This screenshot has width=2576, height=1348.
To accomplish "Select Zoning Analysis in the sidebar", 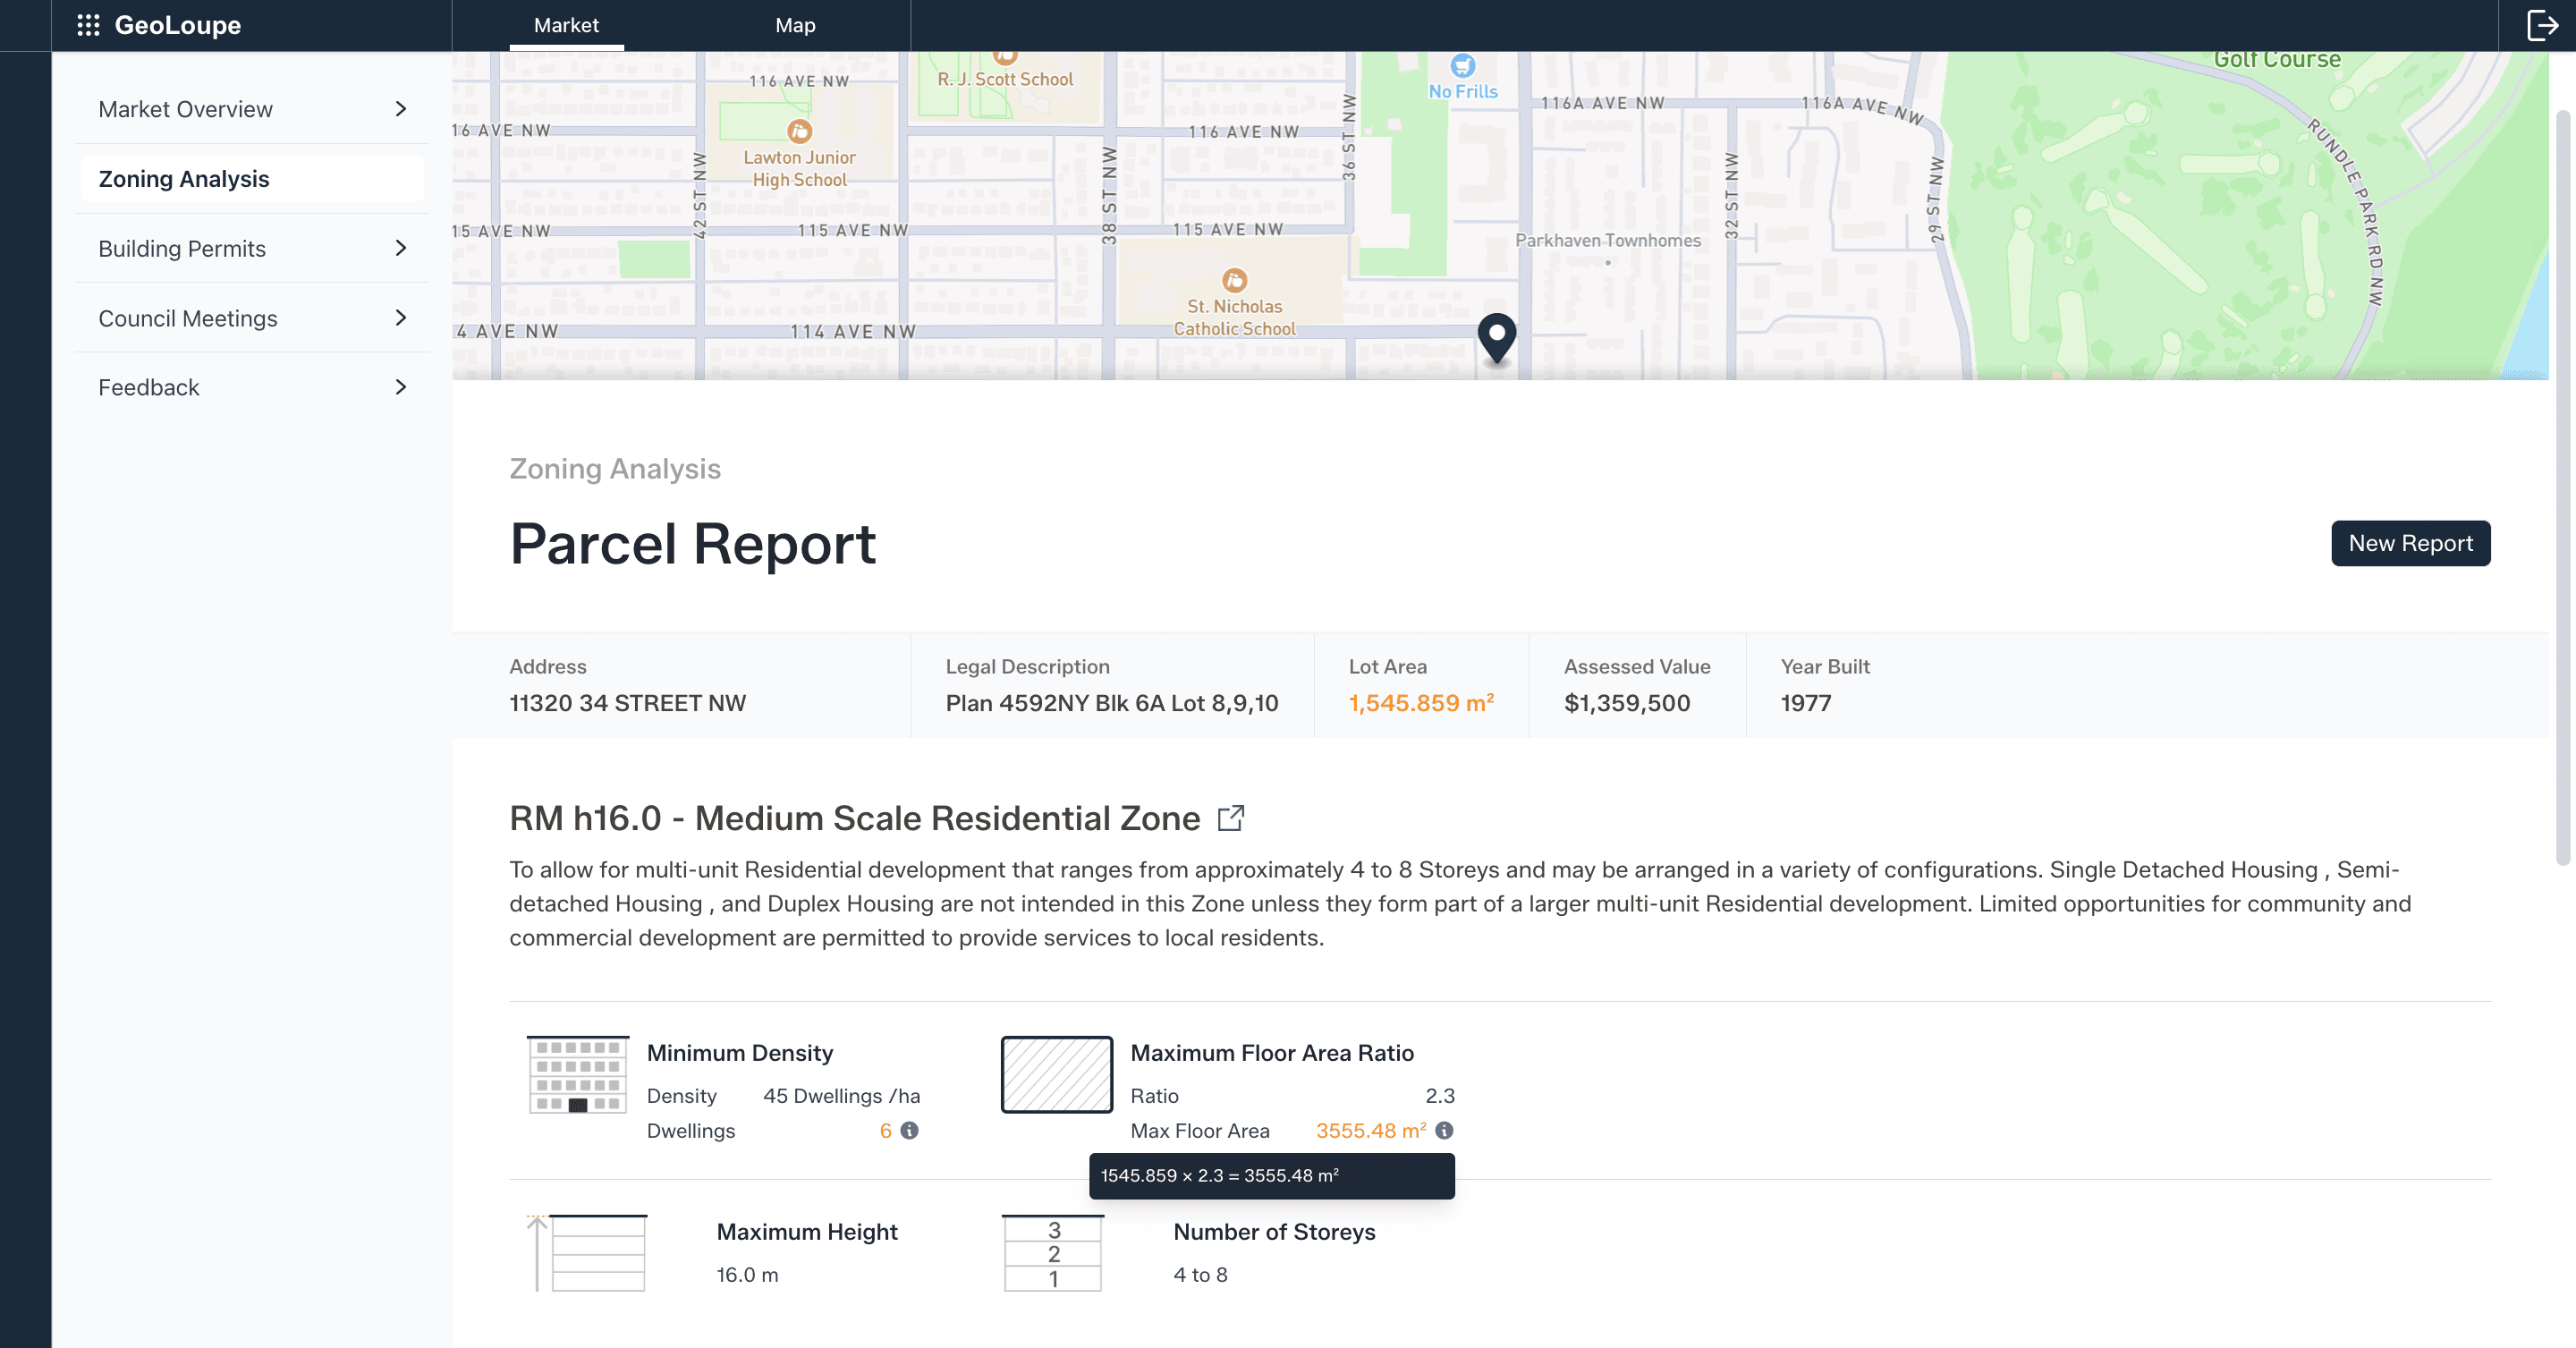I will pyautogui.click(x=251, y=178).
